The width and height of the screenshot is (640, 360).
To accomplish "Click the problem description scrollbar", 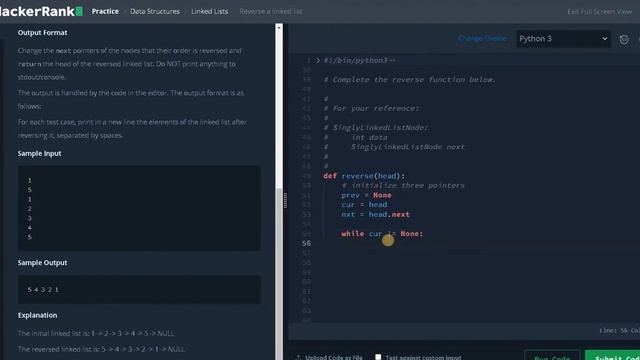I will [x=279, y=106].
